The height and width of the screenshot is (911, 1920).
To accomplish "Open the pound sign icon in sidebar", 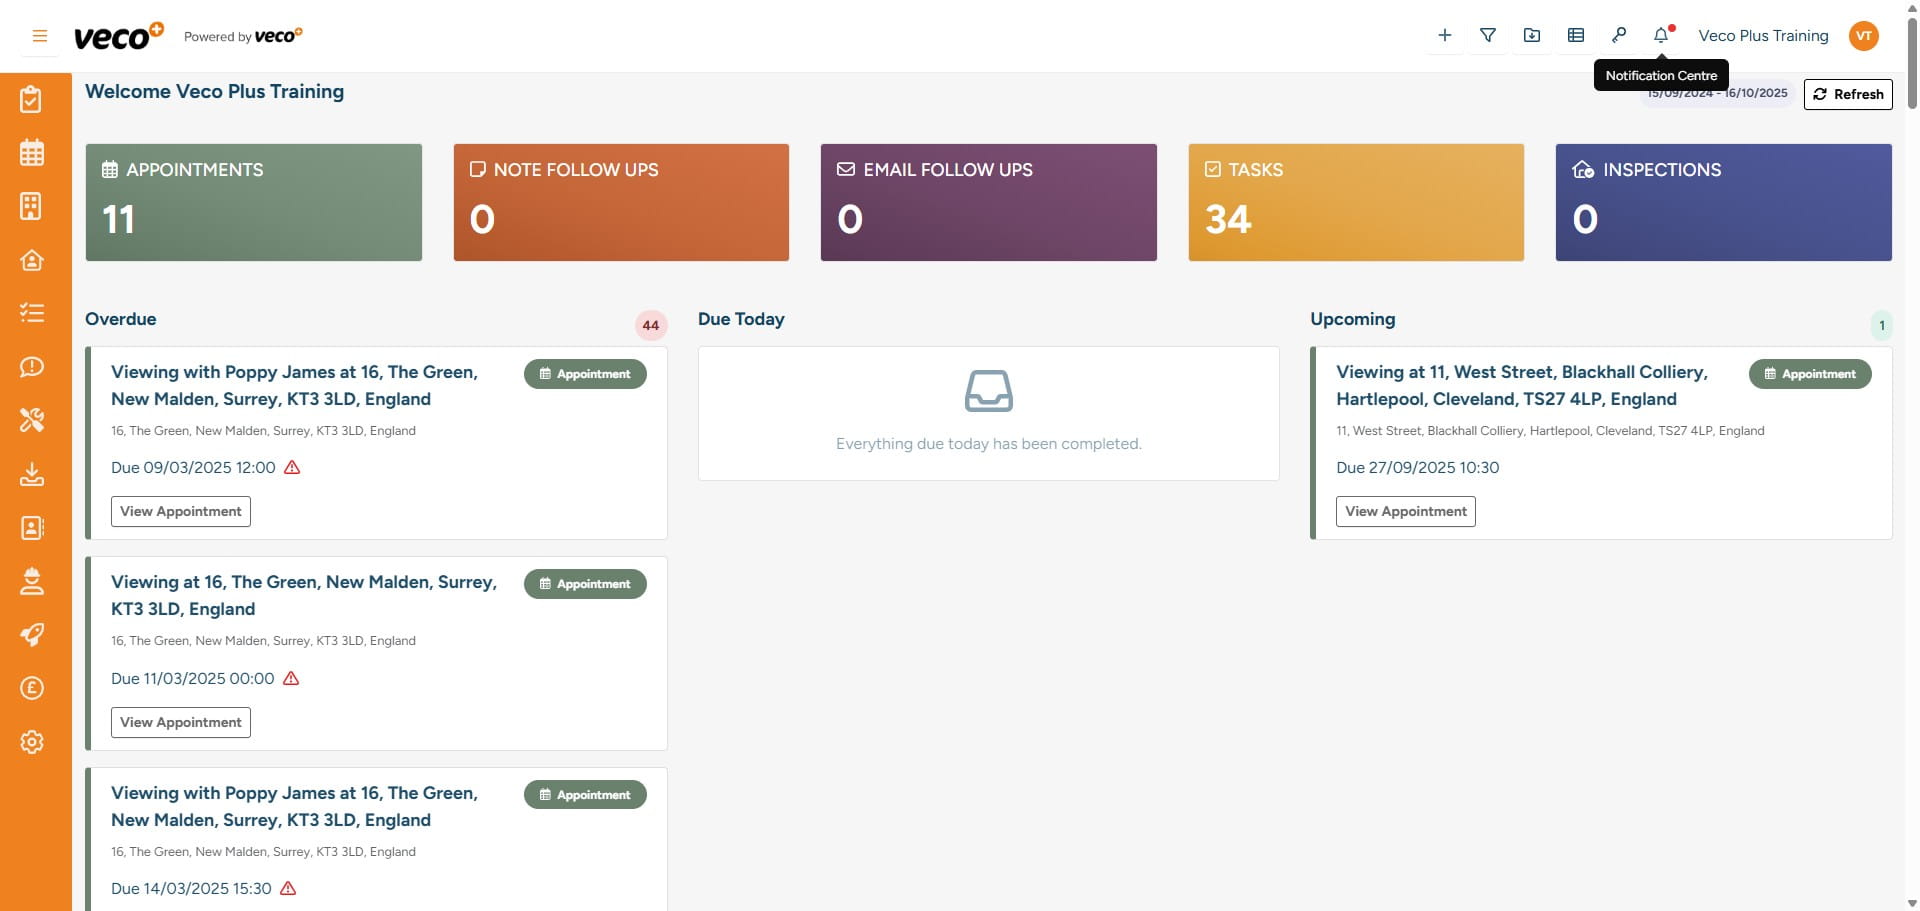I will [x=32, y=688].
